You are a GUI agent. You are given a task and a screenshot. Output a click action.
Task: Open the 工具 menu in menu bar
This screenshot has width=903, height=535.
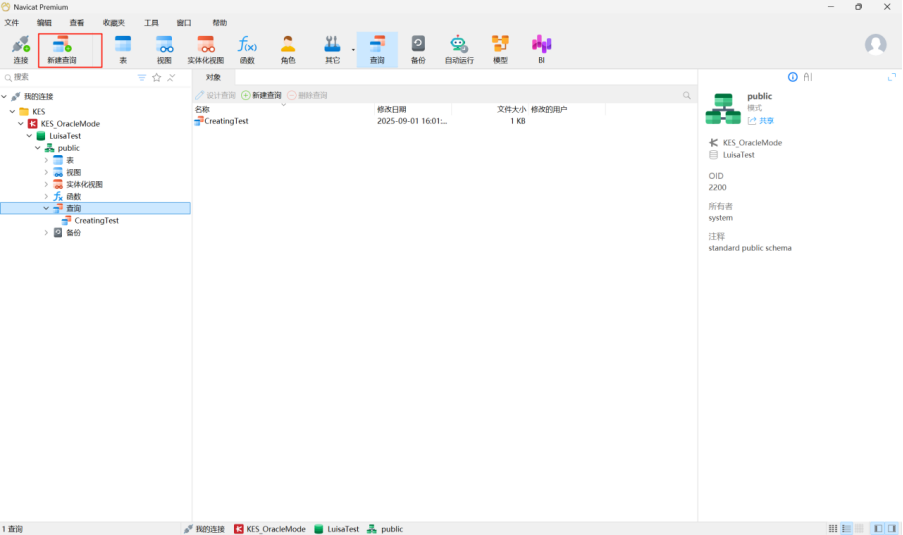click(x=151, y=22)
